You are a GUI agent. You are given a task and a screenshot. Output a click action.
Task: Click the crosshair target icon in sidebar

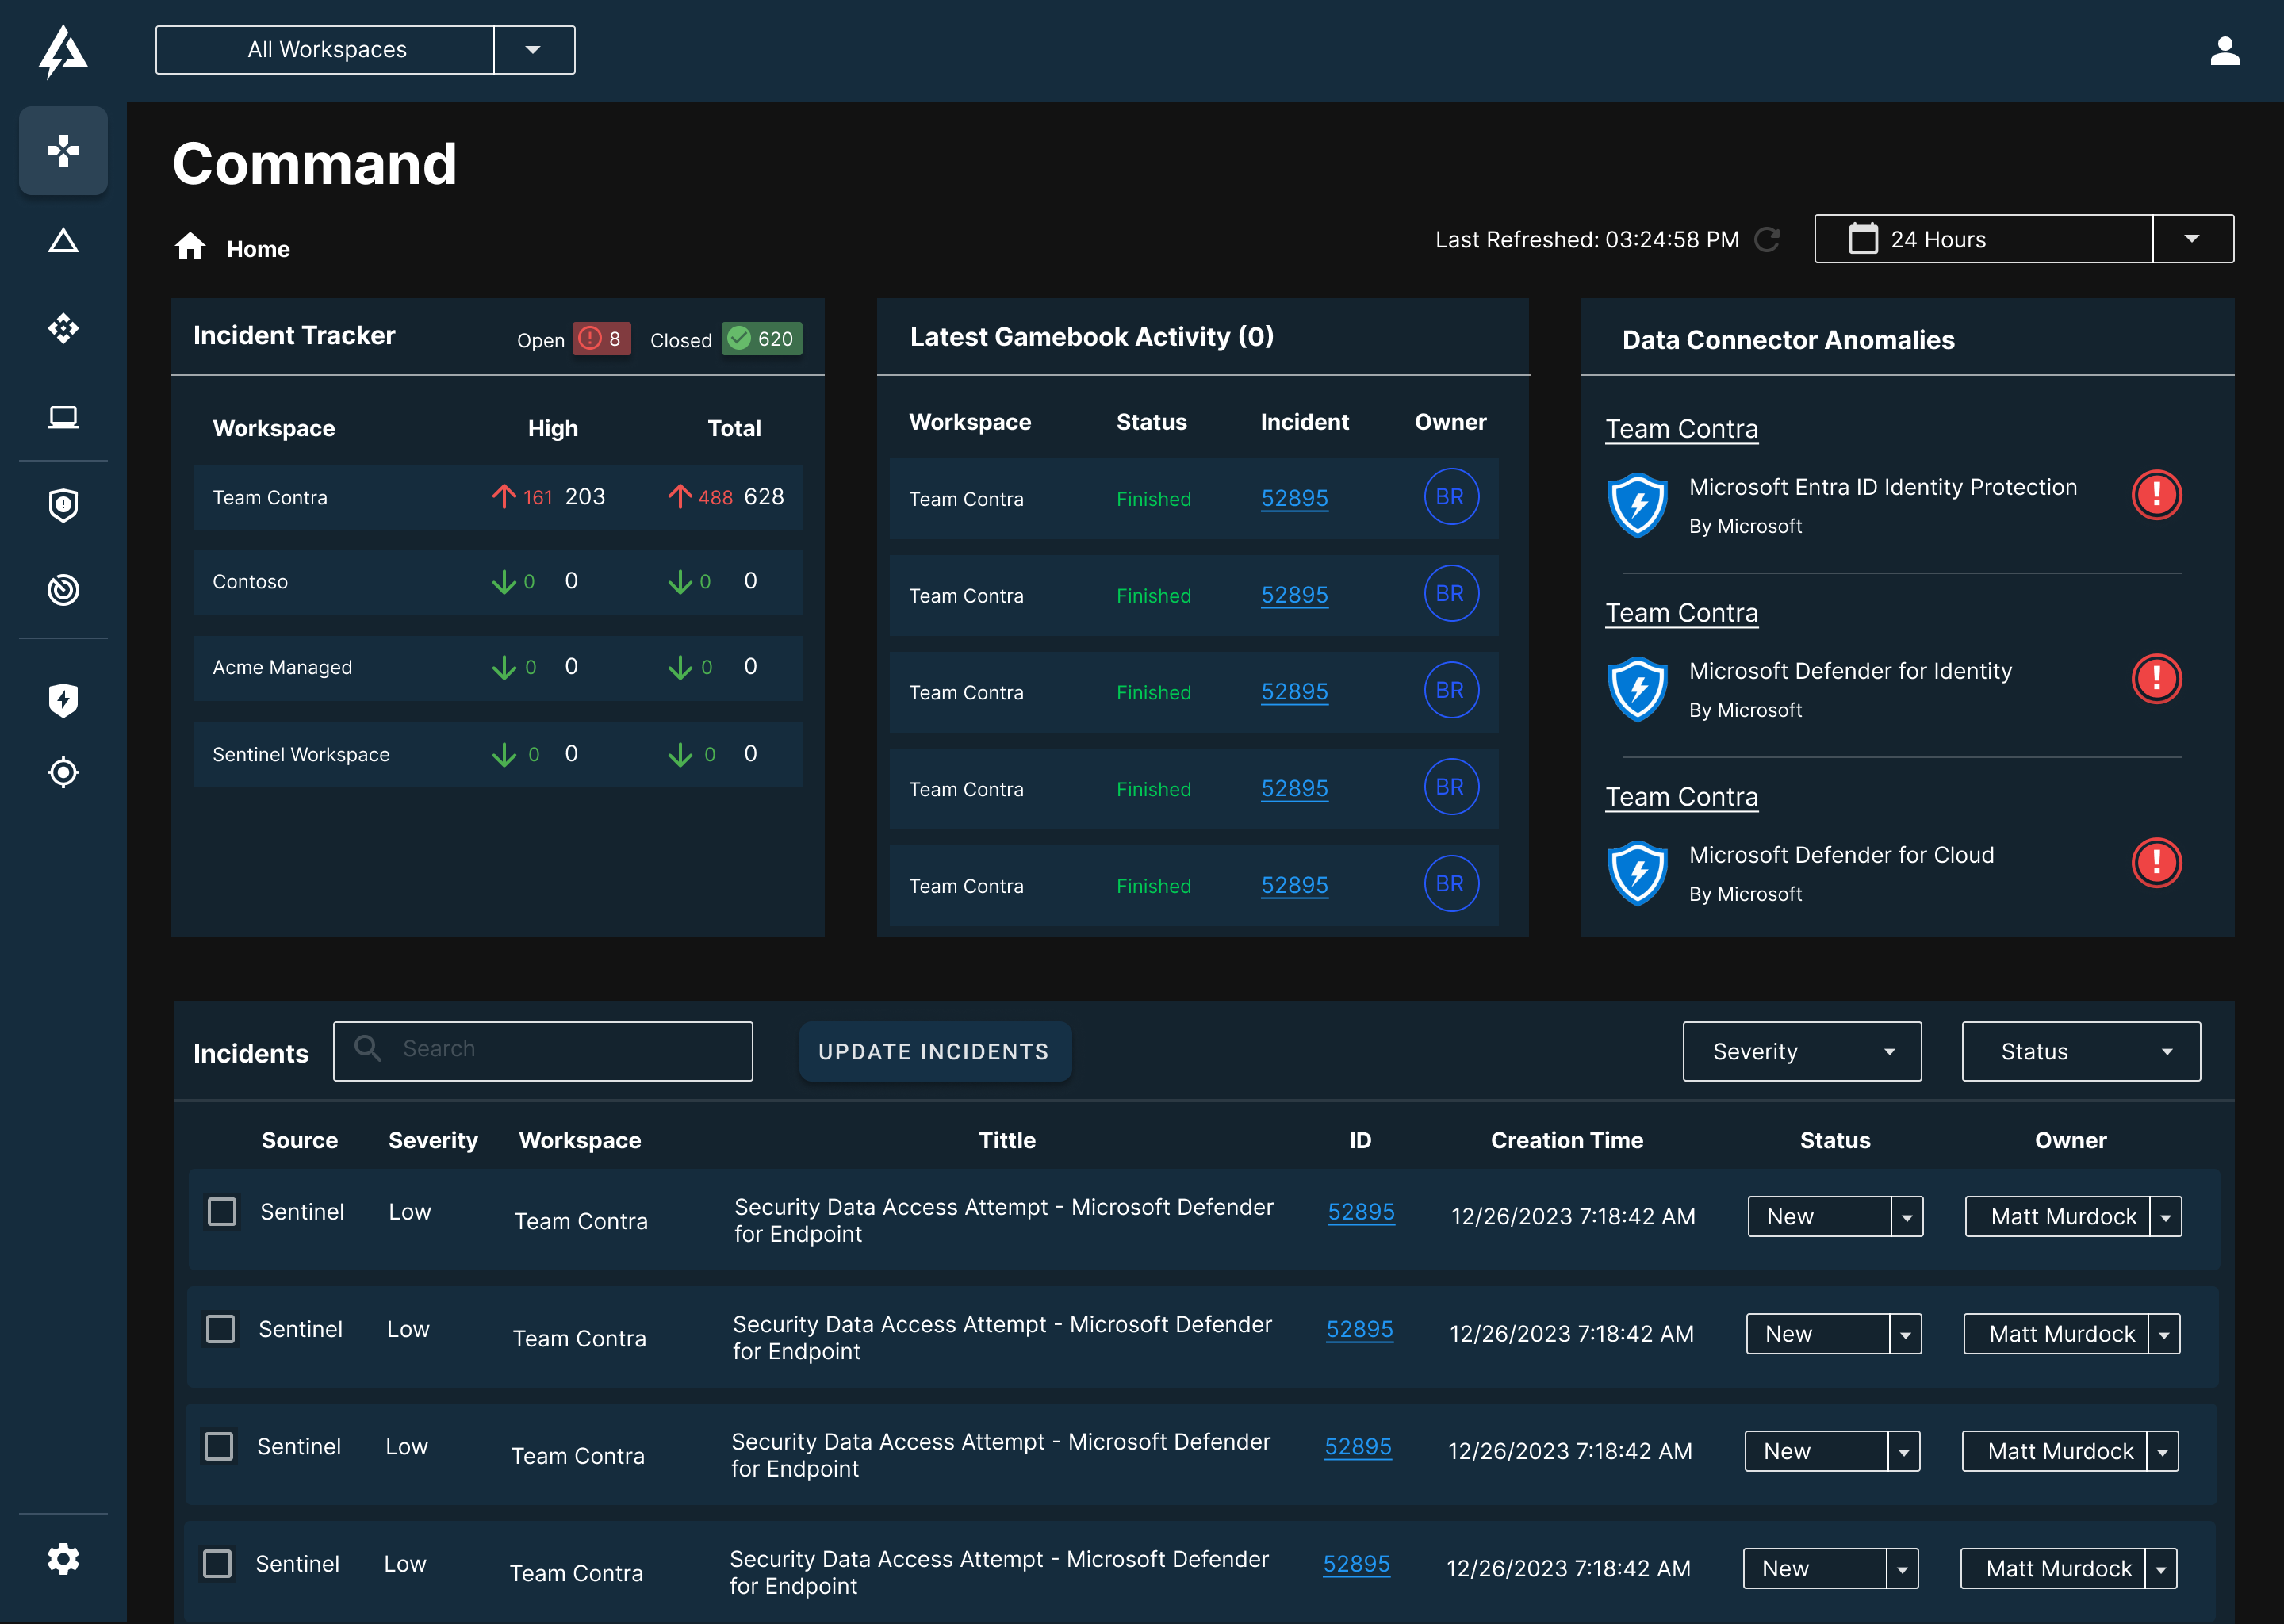(63, 772)
